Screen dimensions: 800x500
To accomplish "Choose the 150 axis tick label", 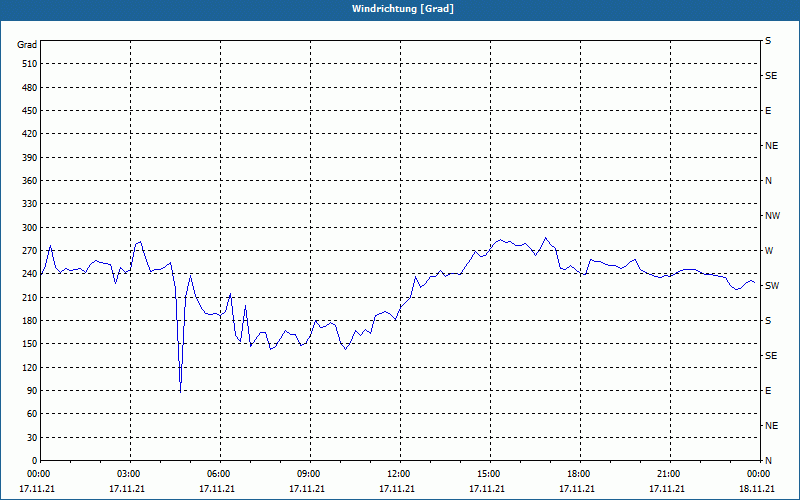I will click(x=30, y=344).
